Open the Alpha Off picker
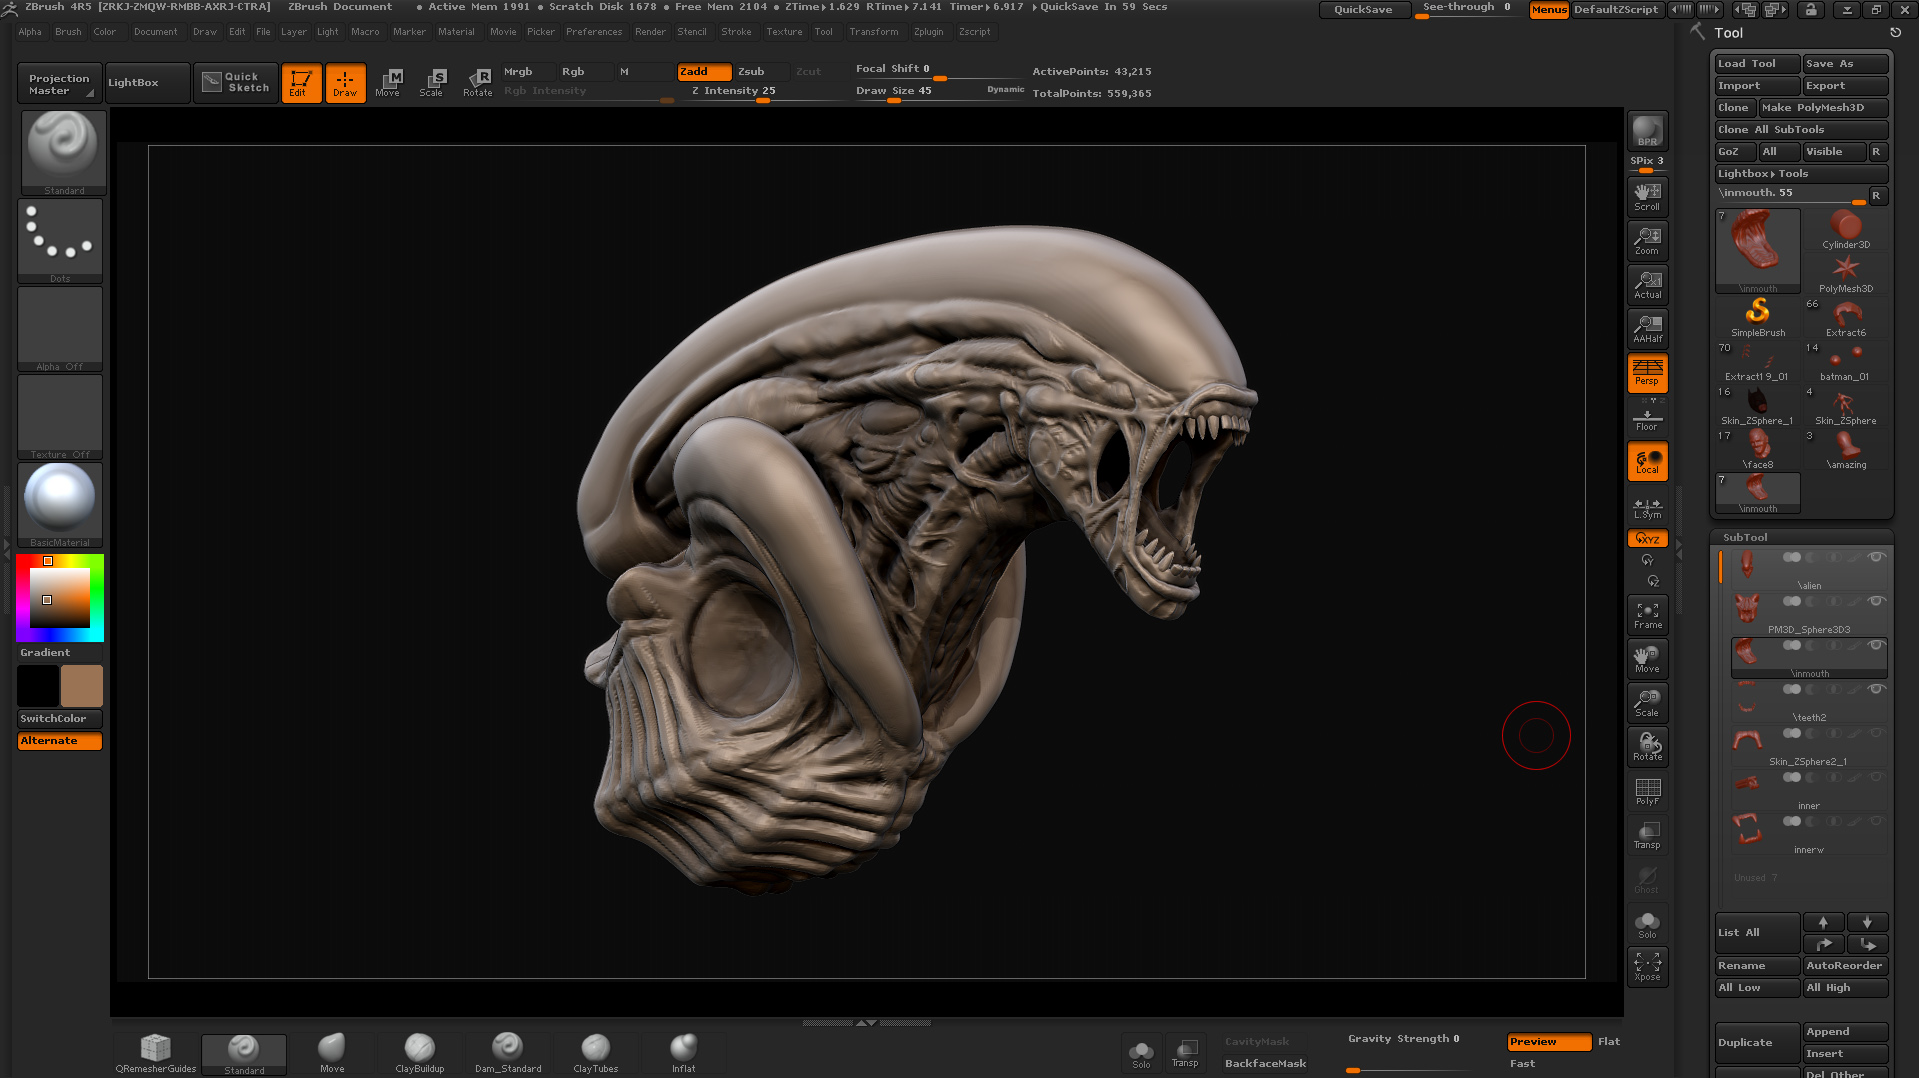Image resolution: width=1919 pixels, height=1078 pixels. tap(60, 329)
